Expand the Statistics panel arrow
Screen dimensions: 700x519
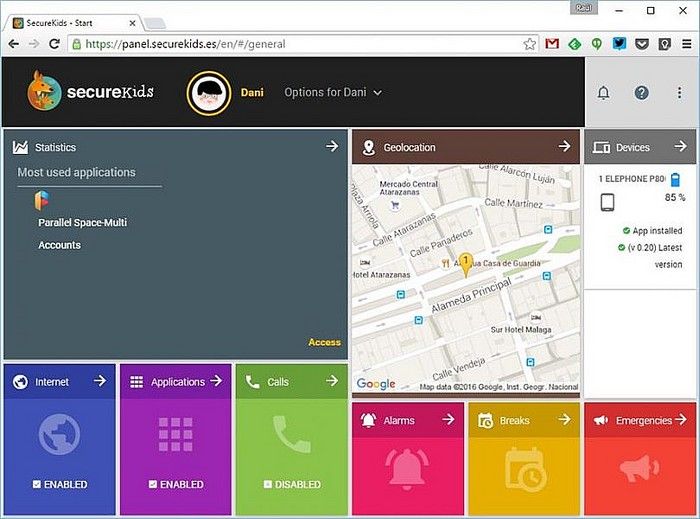332,147
